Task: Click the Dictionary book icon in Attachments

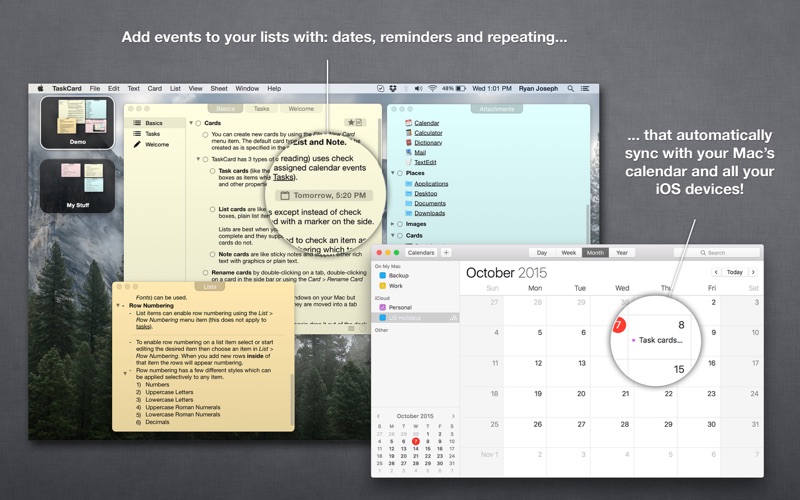Action: [x=409, y=142]
